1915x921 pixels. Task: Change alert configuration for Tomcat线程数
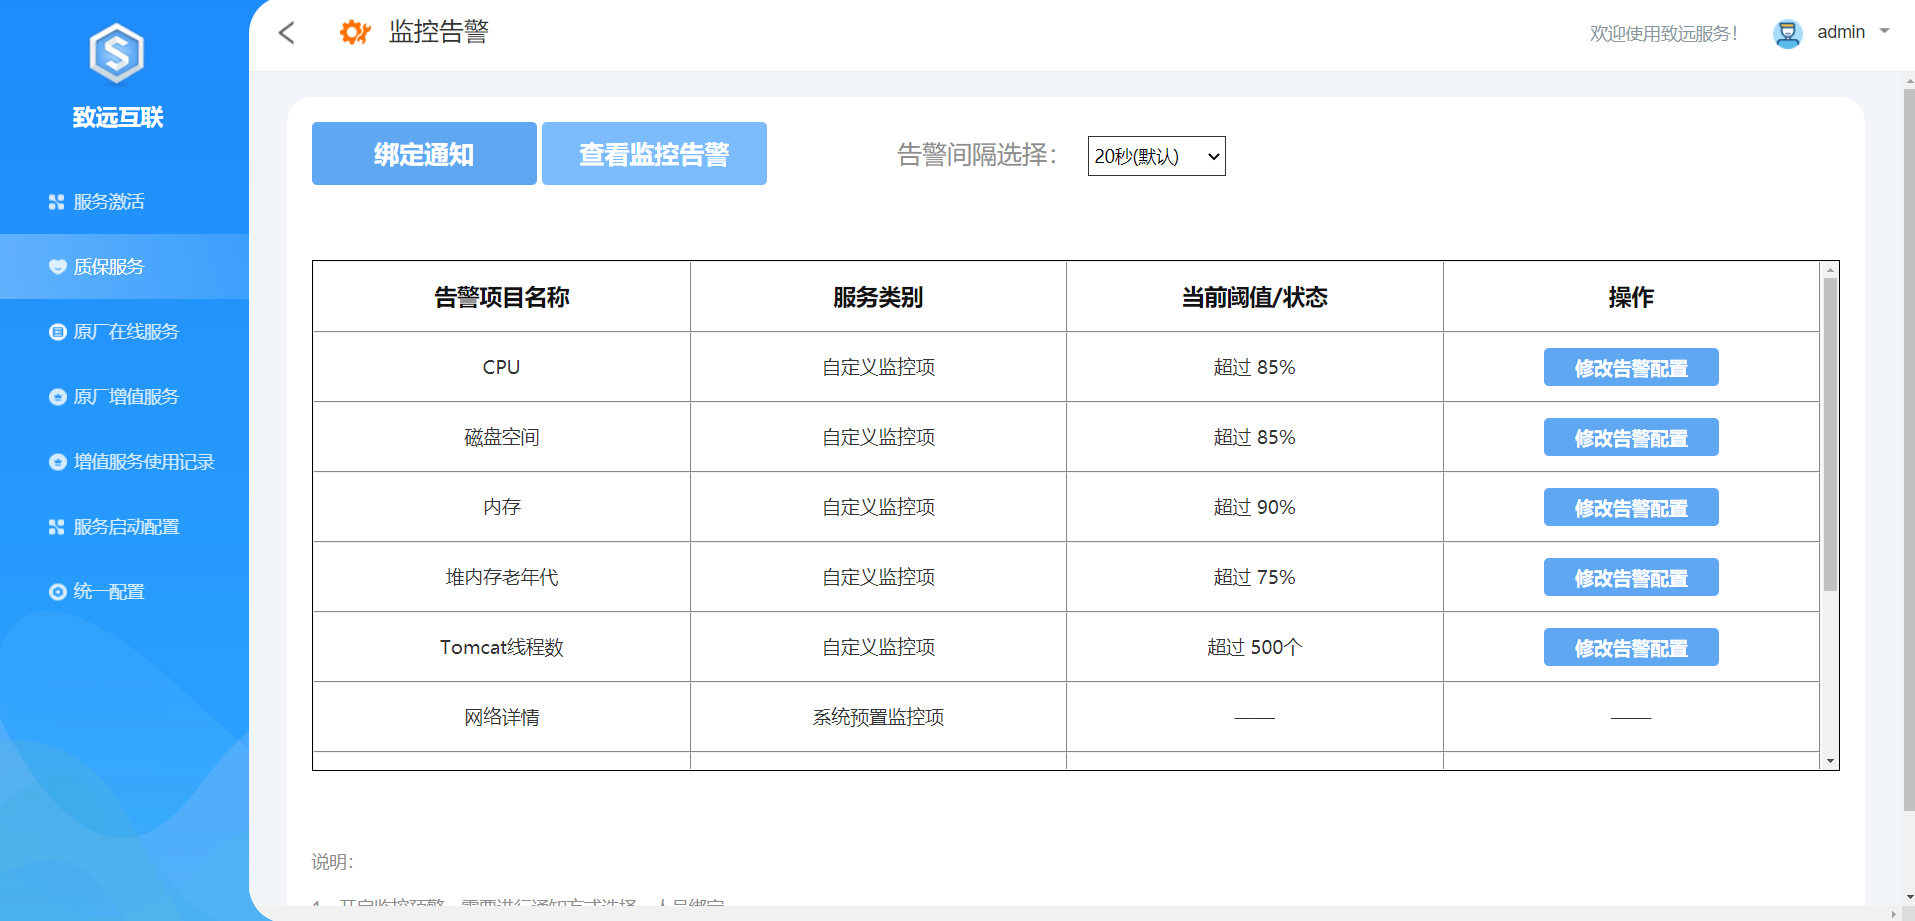click(x=1630, y=647)
